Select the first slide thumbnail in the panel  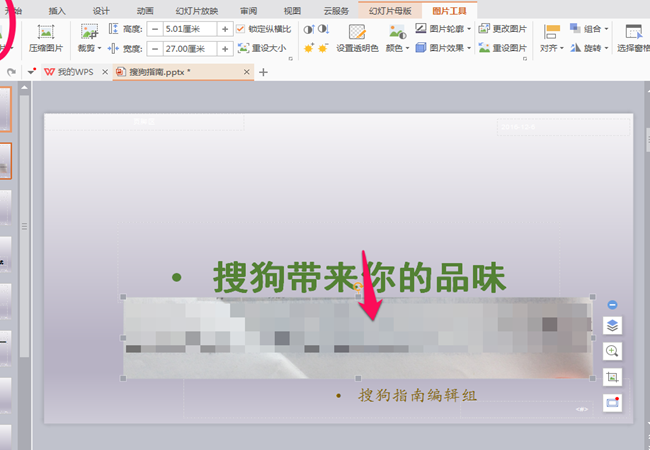point(5,109)
